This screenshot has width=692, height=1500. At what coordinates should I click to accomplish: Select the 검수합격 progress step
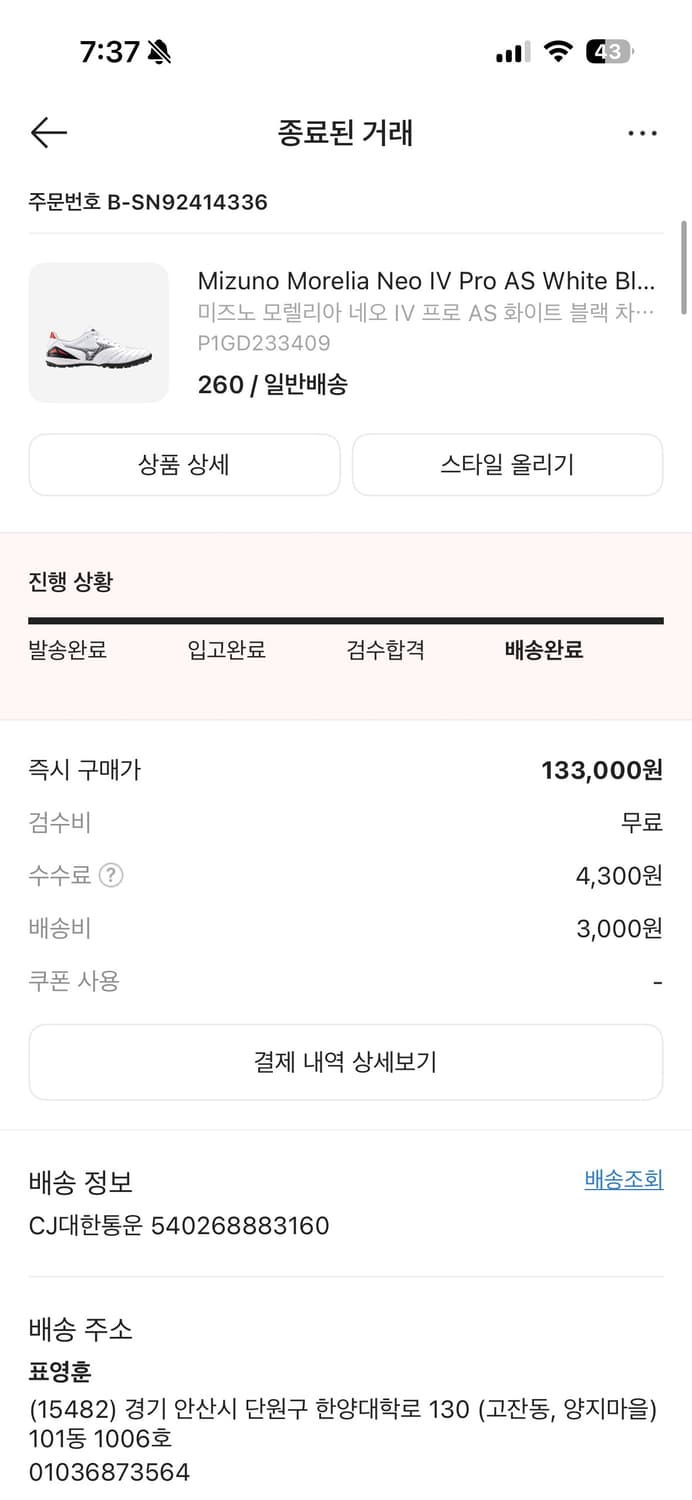tap(385, 650)
